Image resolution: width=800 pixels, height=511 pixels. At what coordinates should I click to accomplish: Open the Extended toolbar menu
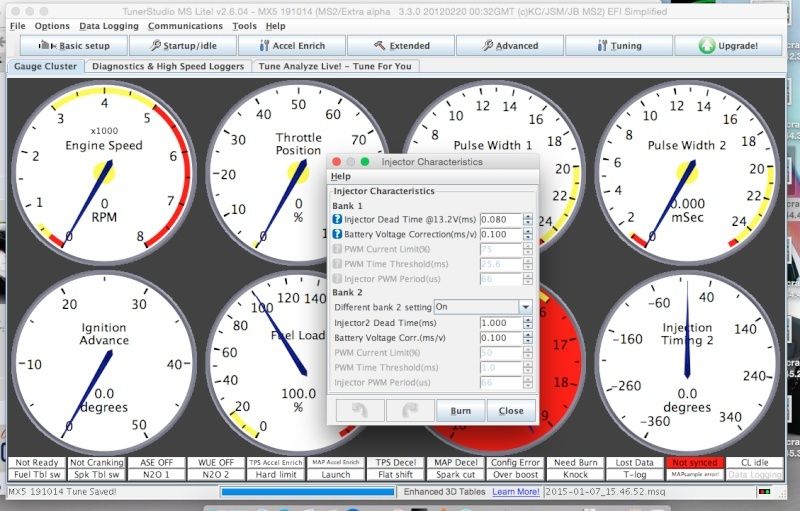401,45
